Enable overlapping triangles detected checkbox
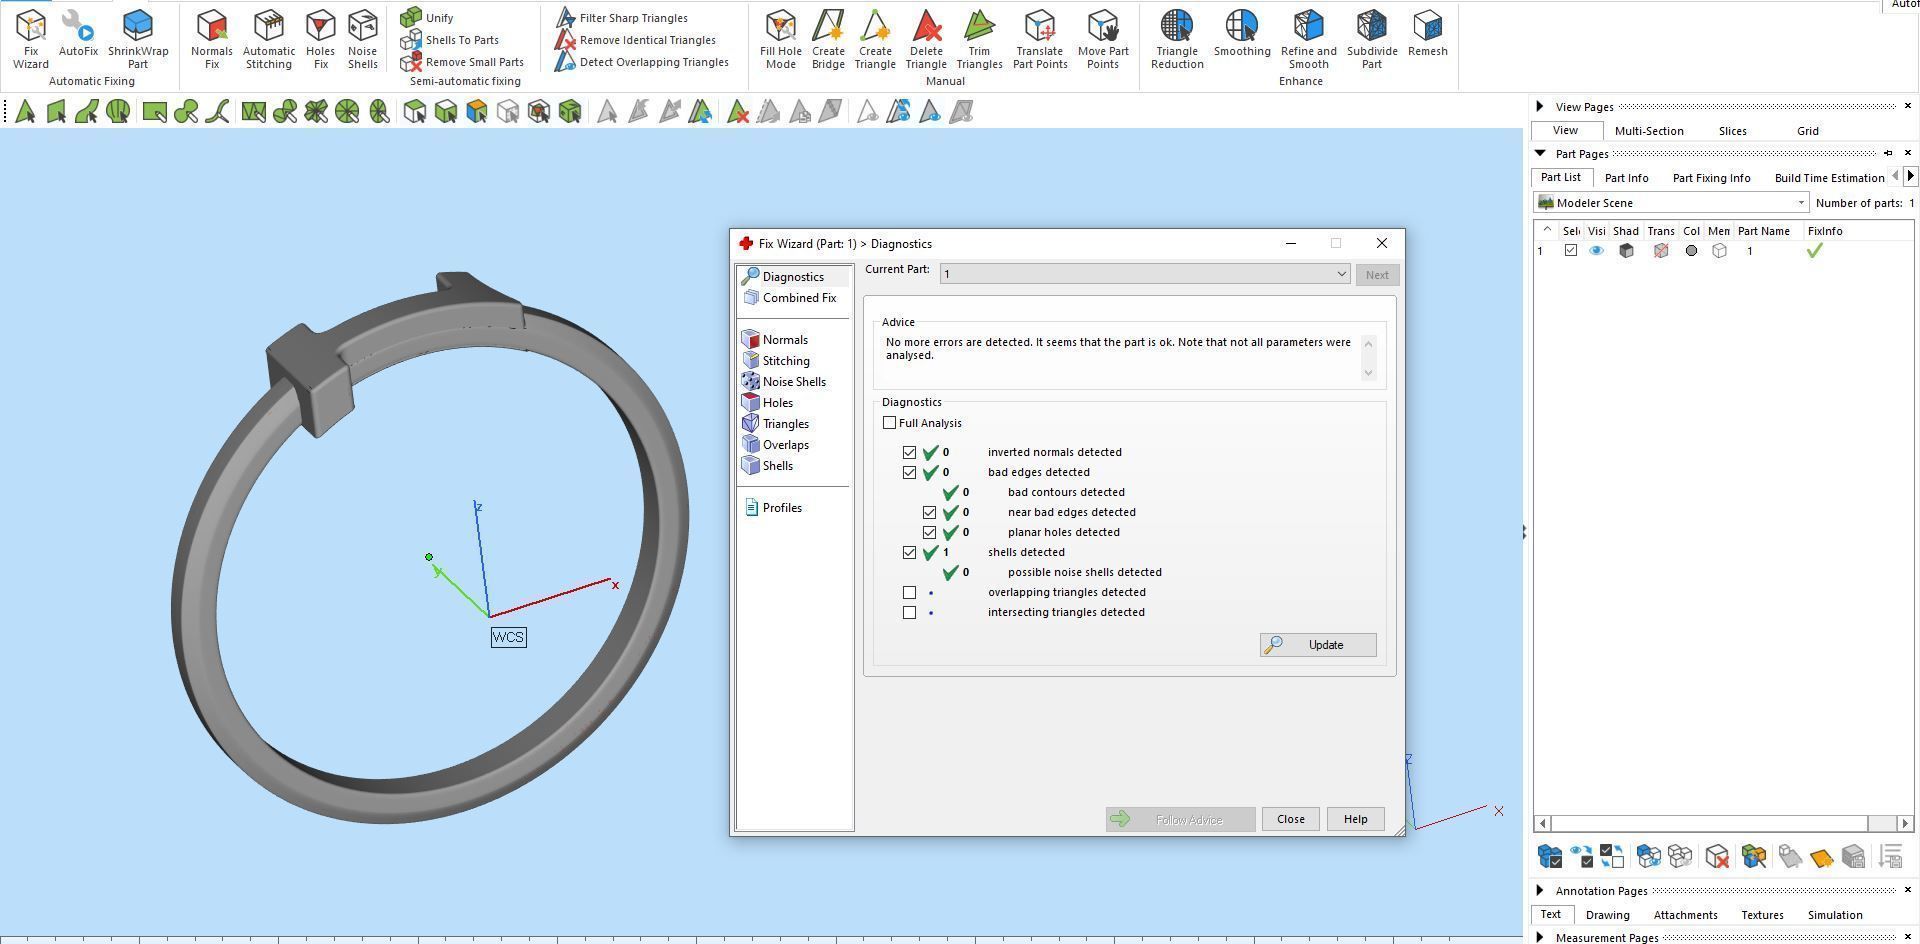Image resolution: width=1920 pixels, height=944 pixels. point(909,592)
